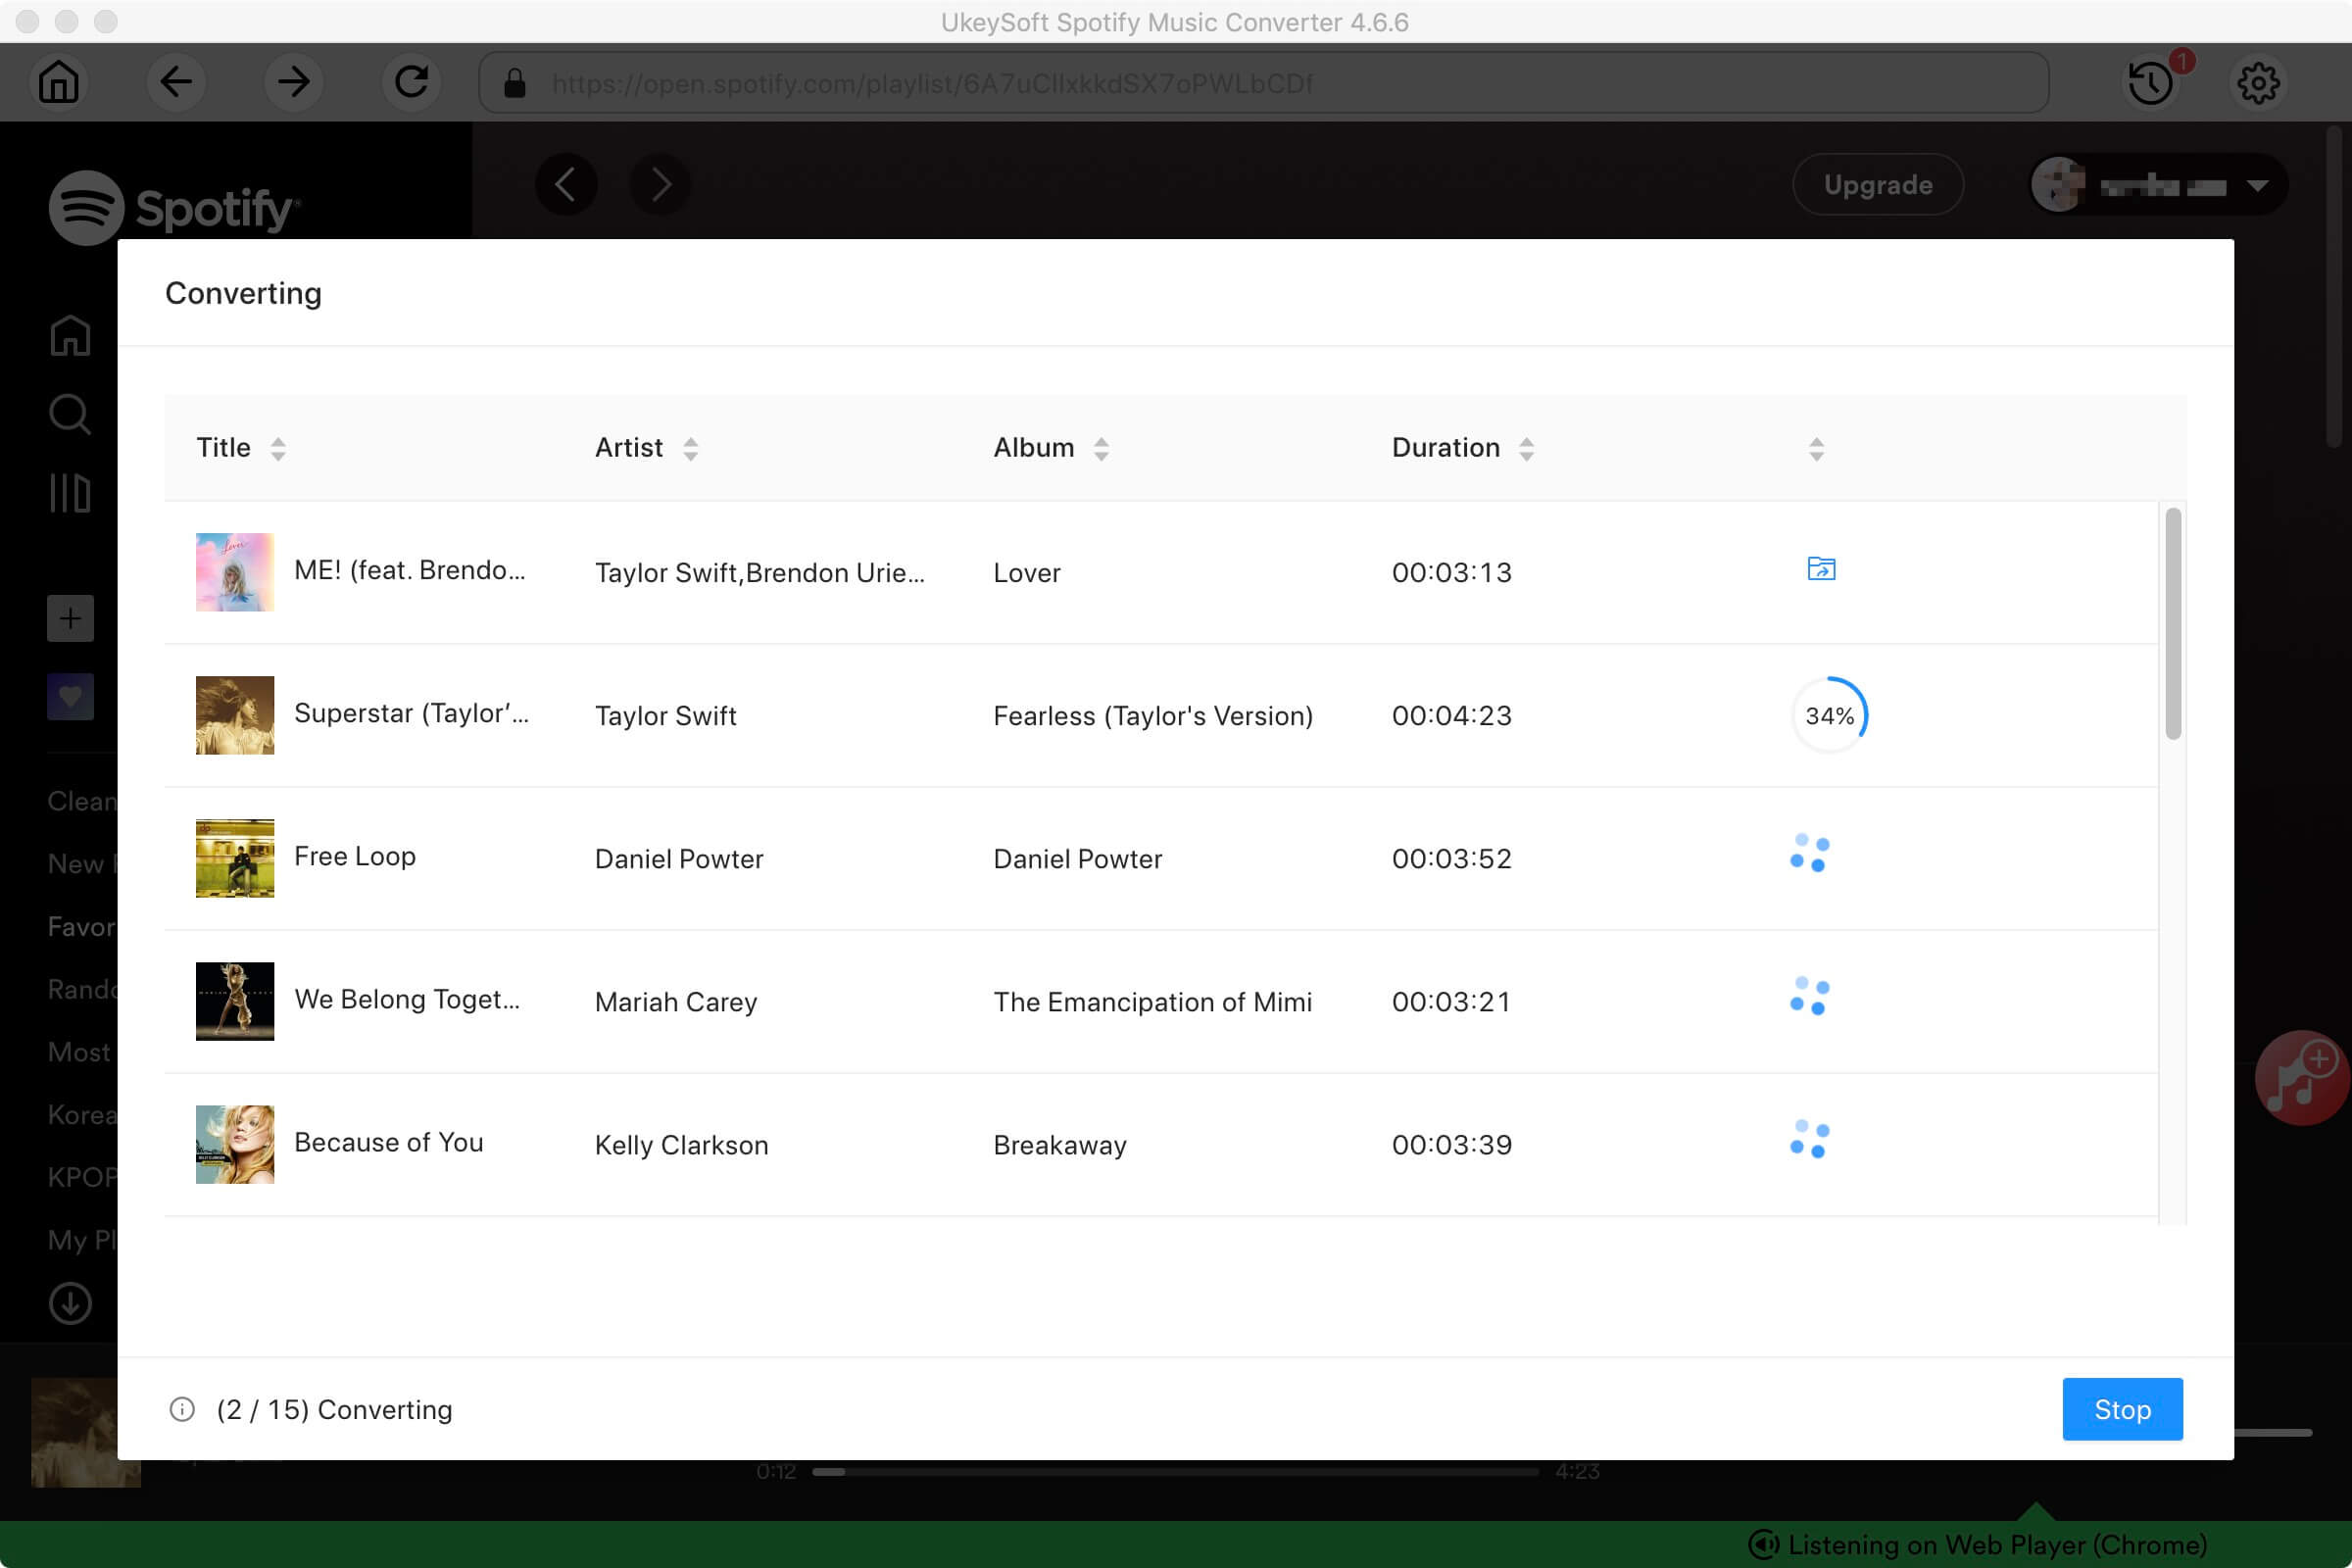Click the search icon in Spotify sidebar

69,415
